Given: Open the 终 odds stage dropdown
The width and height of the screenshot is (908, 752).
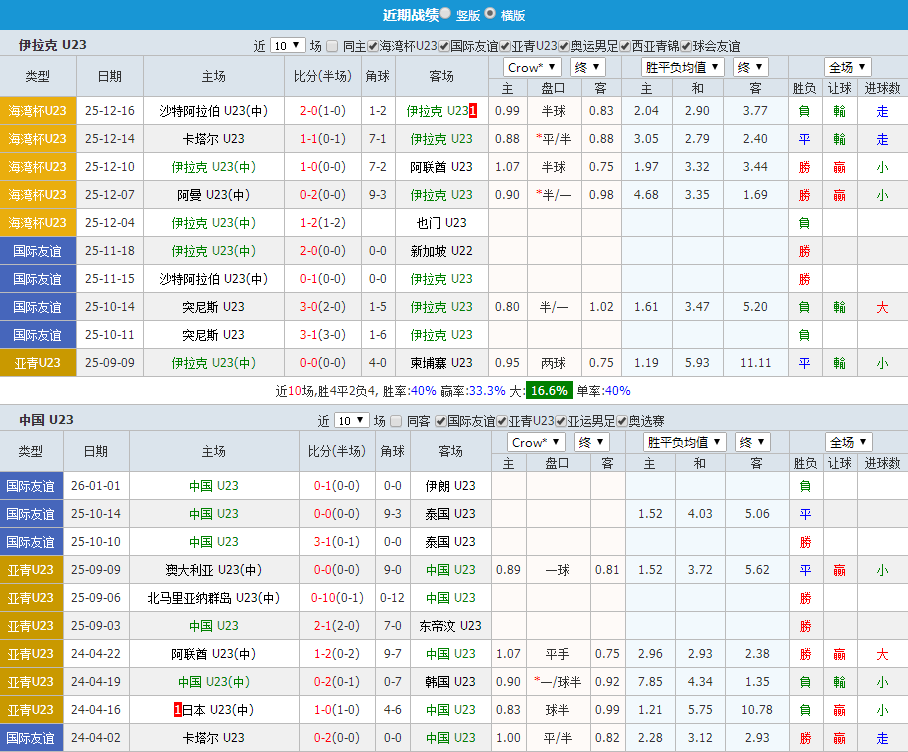Looking at the screenshot, I should tap(587, 67).
